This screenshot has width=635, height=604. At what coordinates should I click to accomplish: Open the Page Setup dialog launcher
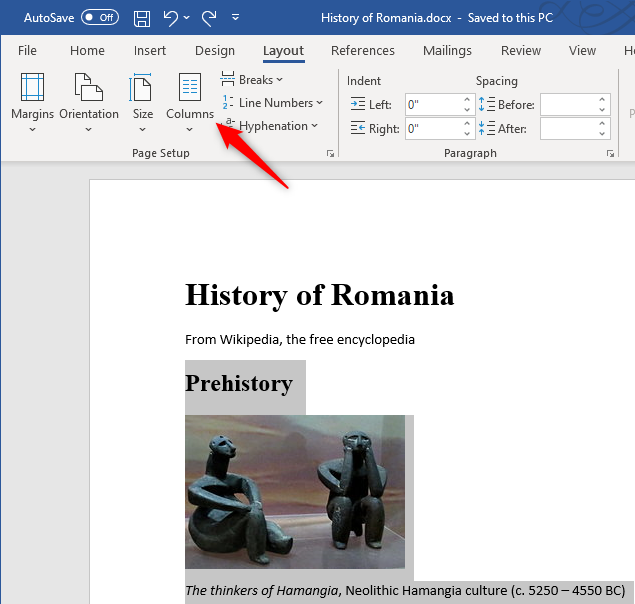(330, 154)
